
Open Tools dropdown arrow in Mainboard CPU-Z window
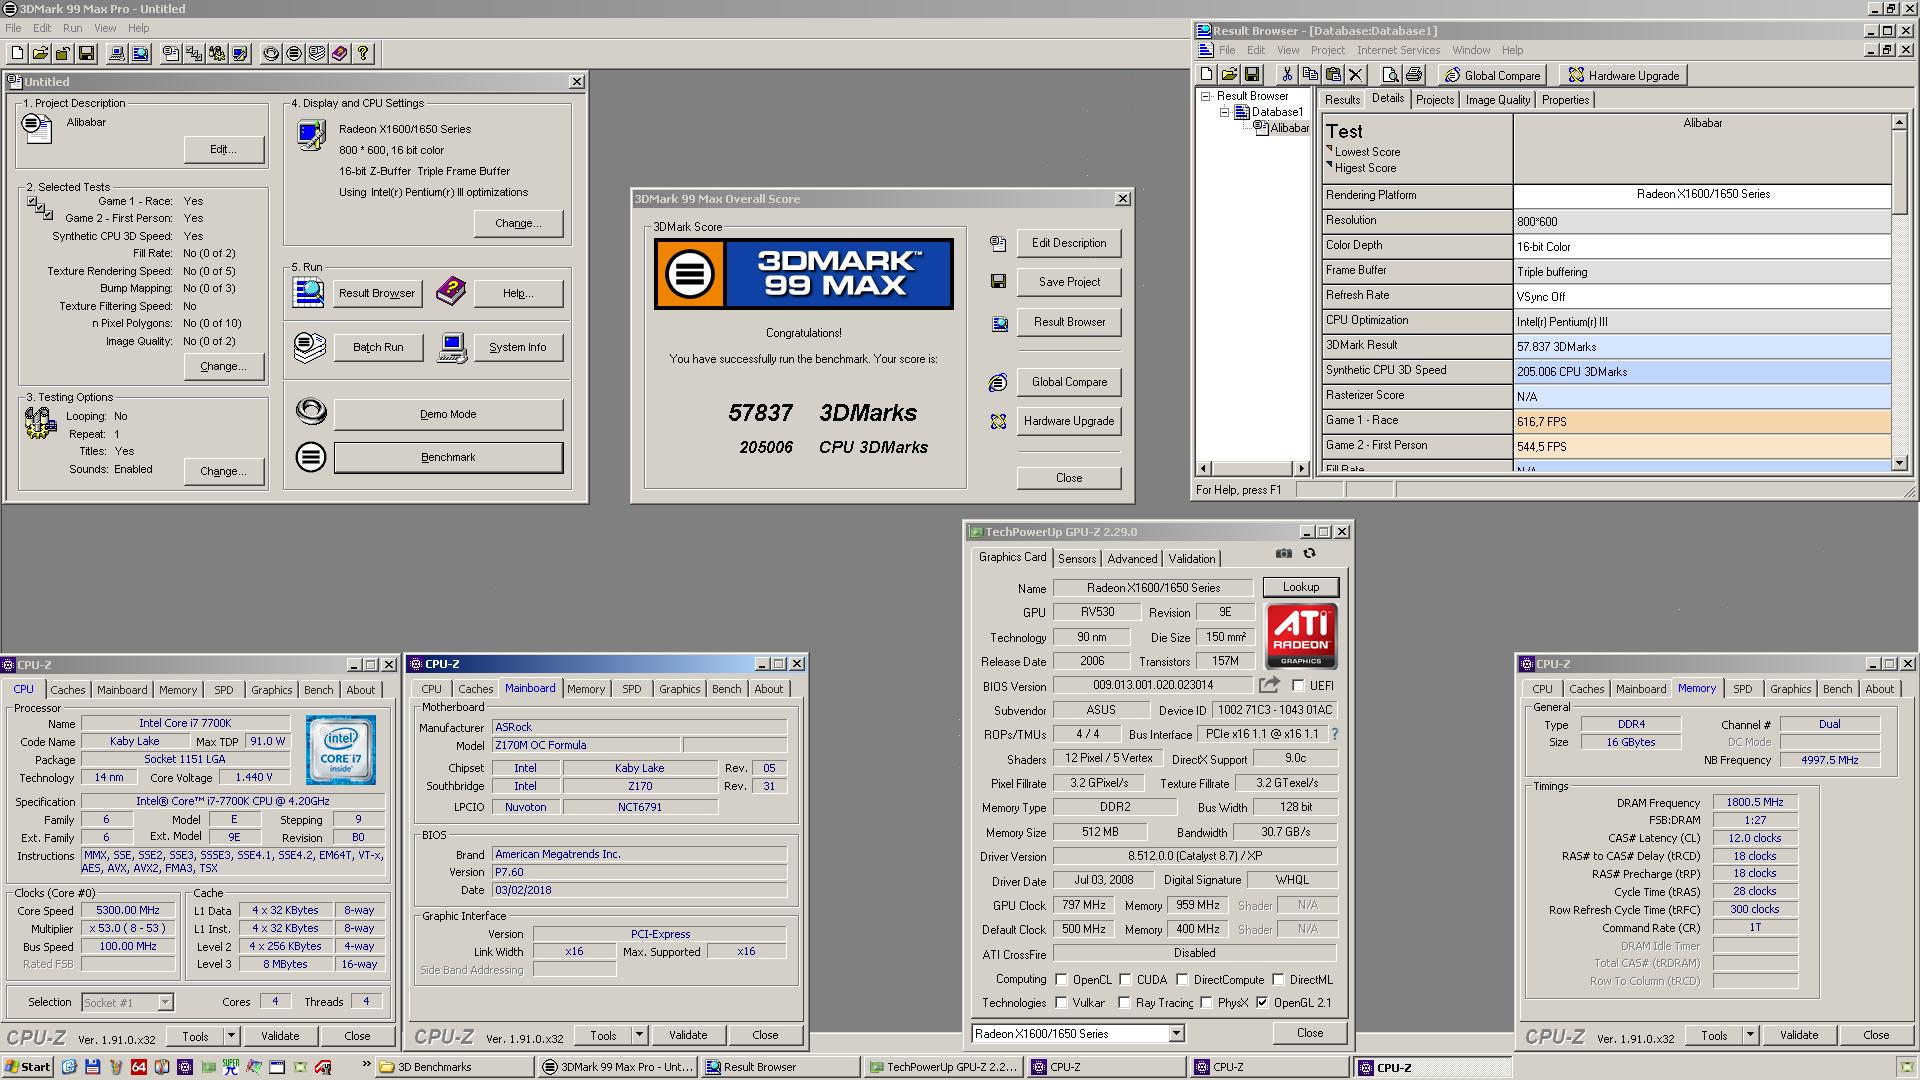639,1036
